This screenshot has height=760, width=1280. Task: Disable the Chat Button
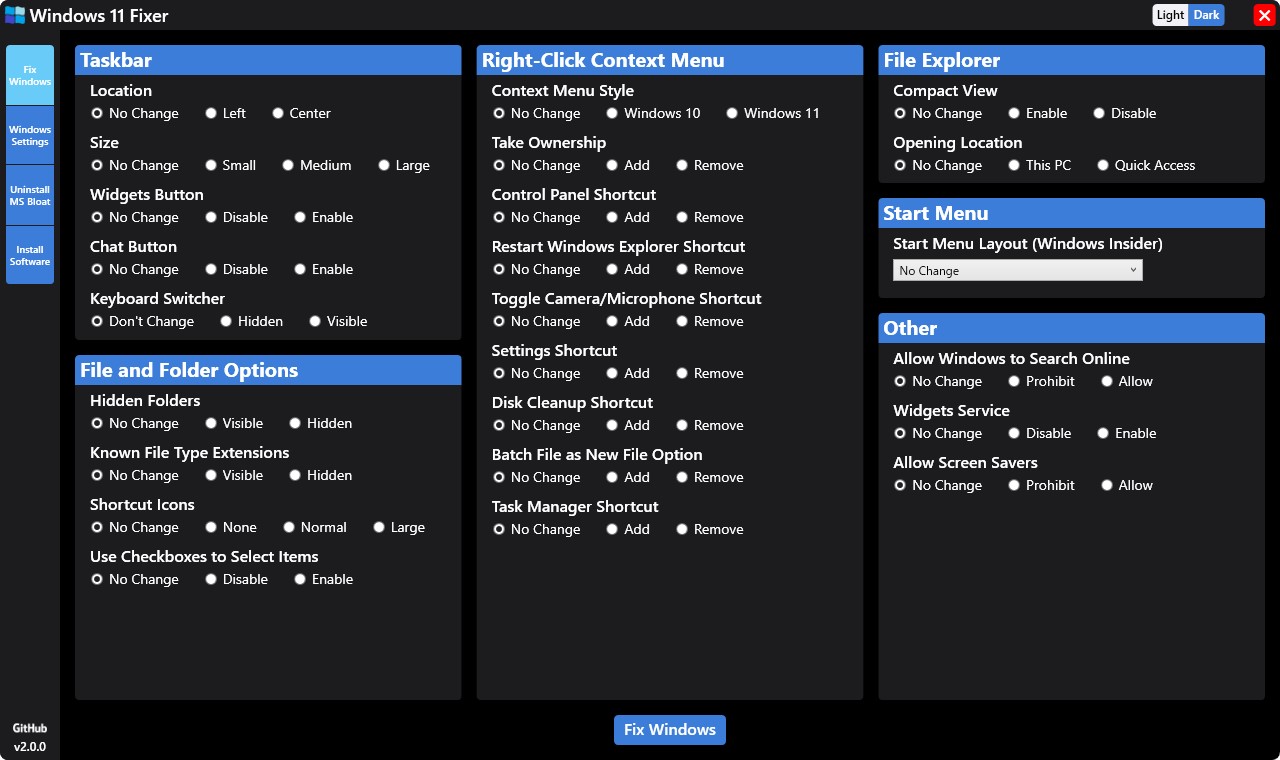point(237,269)
